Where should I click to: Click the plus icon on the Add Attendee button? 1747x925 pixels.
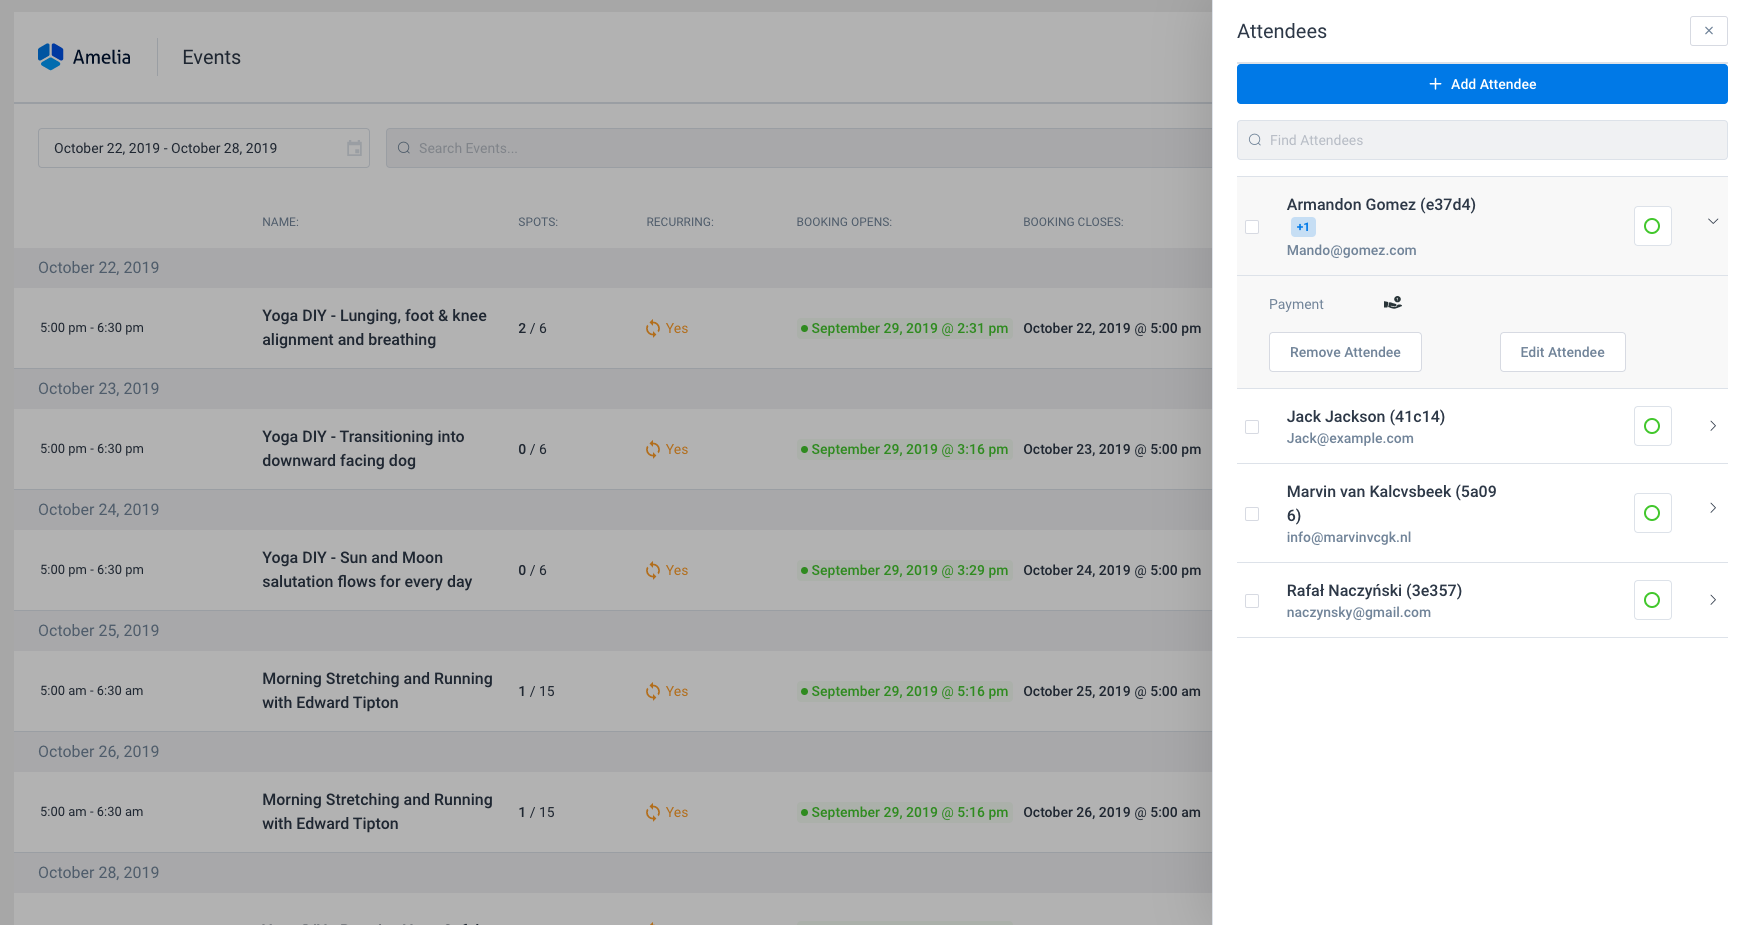[1436, 84]
